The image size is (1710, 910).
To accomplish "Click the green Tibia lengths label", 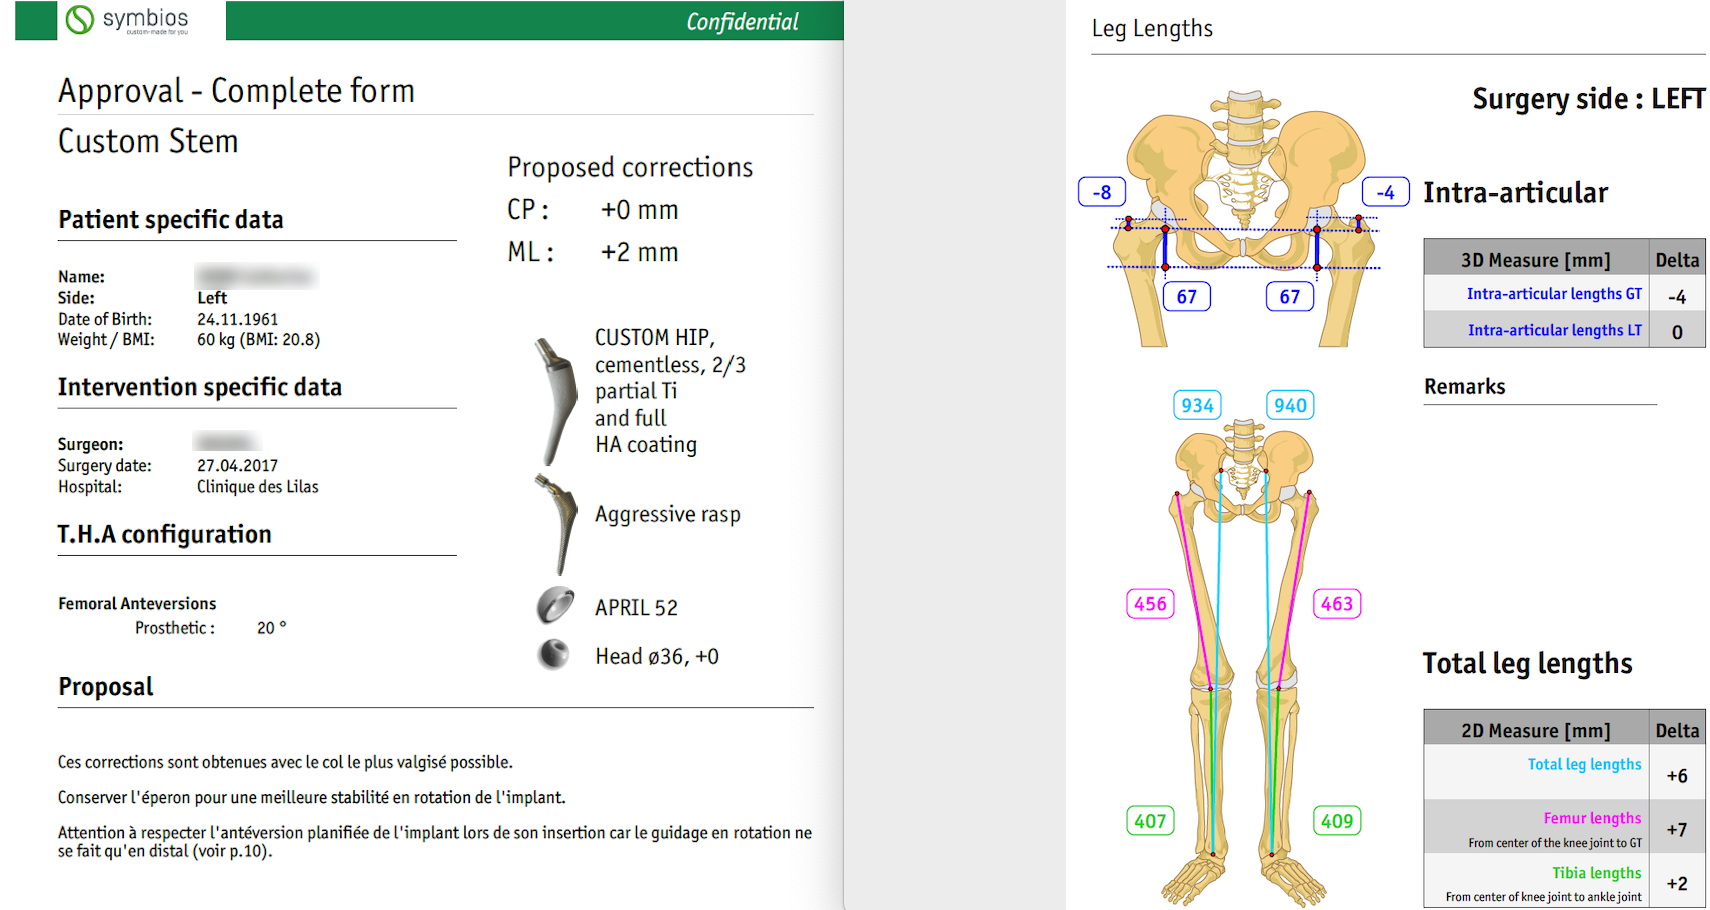I will (x=1596, y=873).
